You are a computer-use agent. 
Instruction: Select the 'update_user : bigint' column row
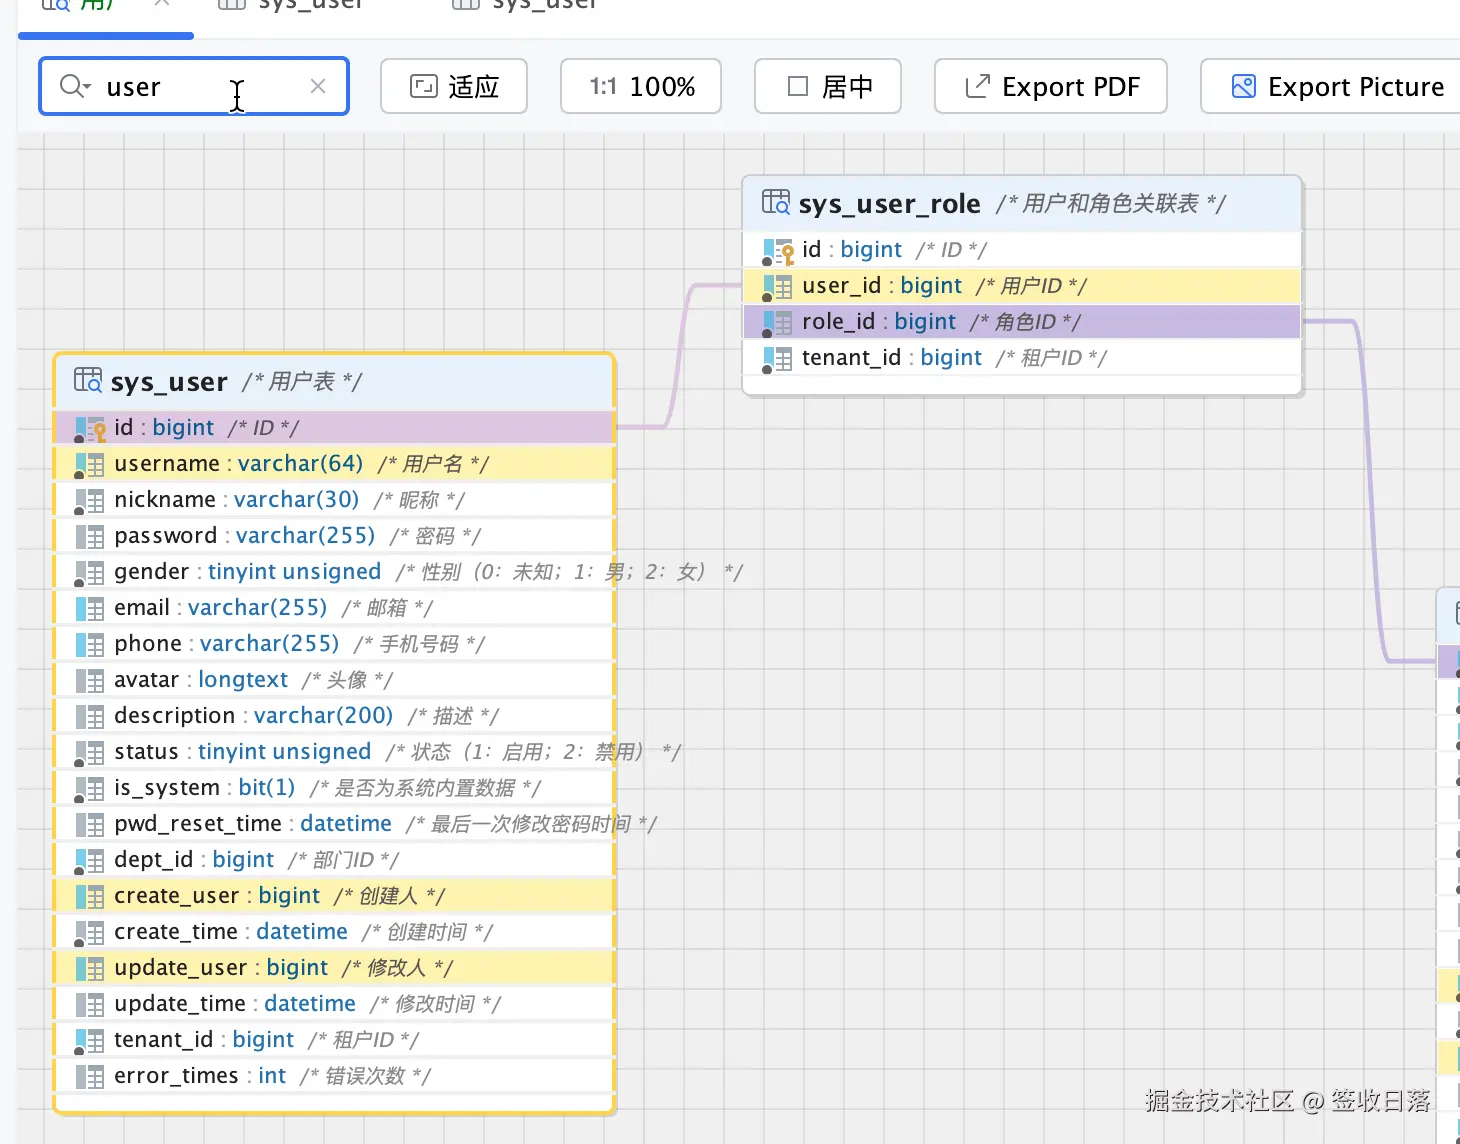[x=335, y=968]
